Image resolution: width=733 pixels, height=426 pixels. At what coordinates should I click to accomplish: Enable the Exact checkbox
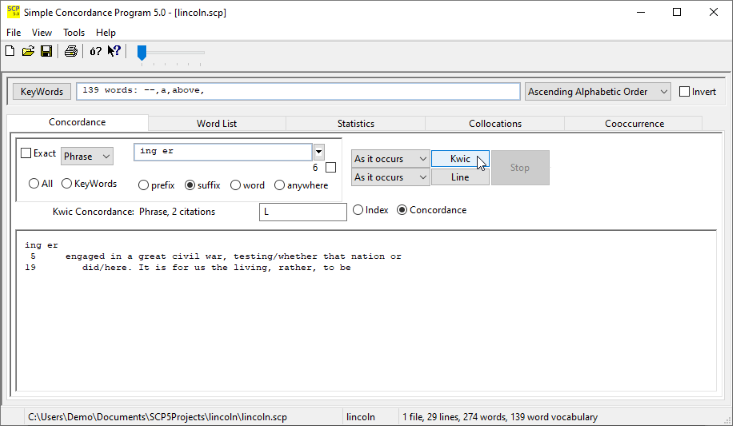(27, 154)
